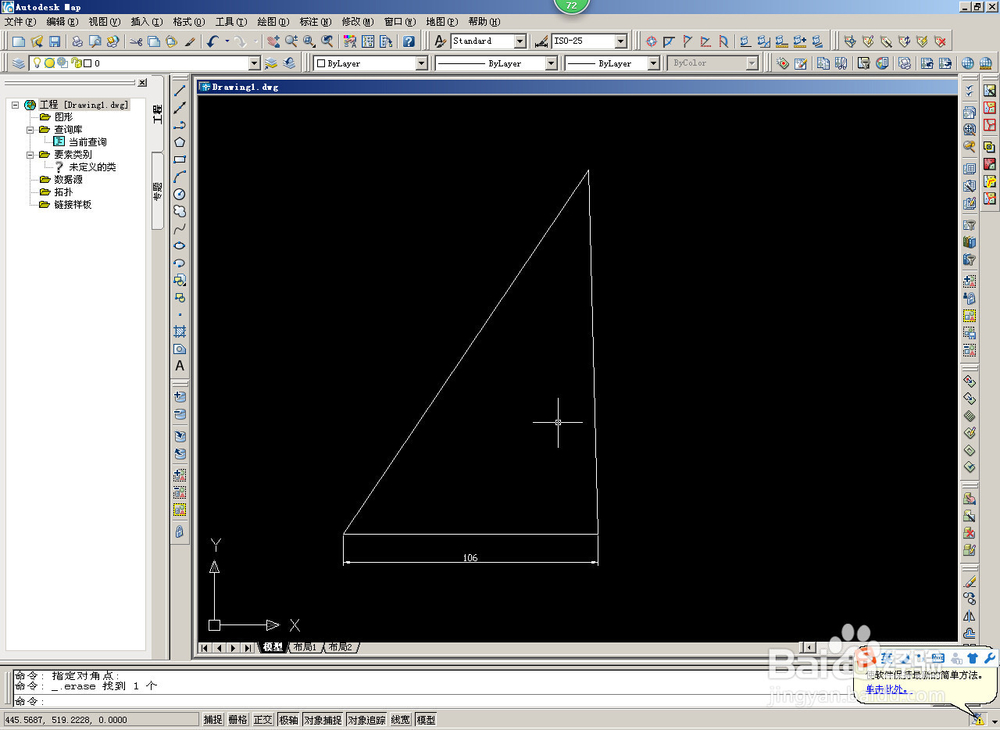
Task: Click the Open file icon
Action: [37, 41]
